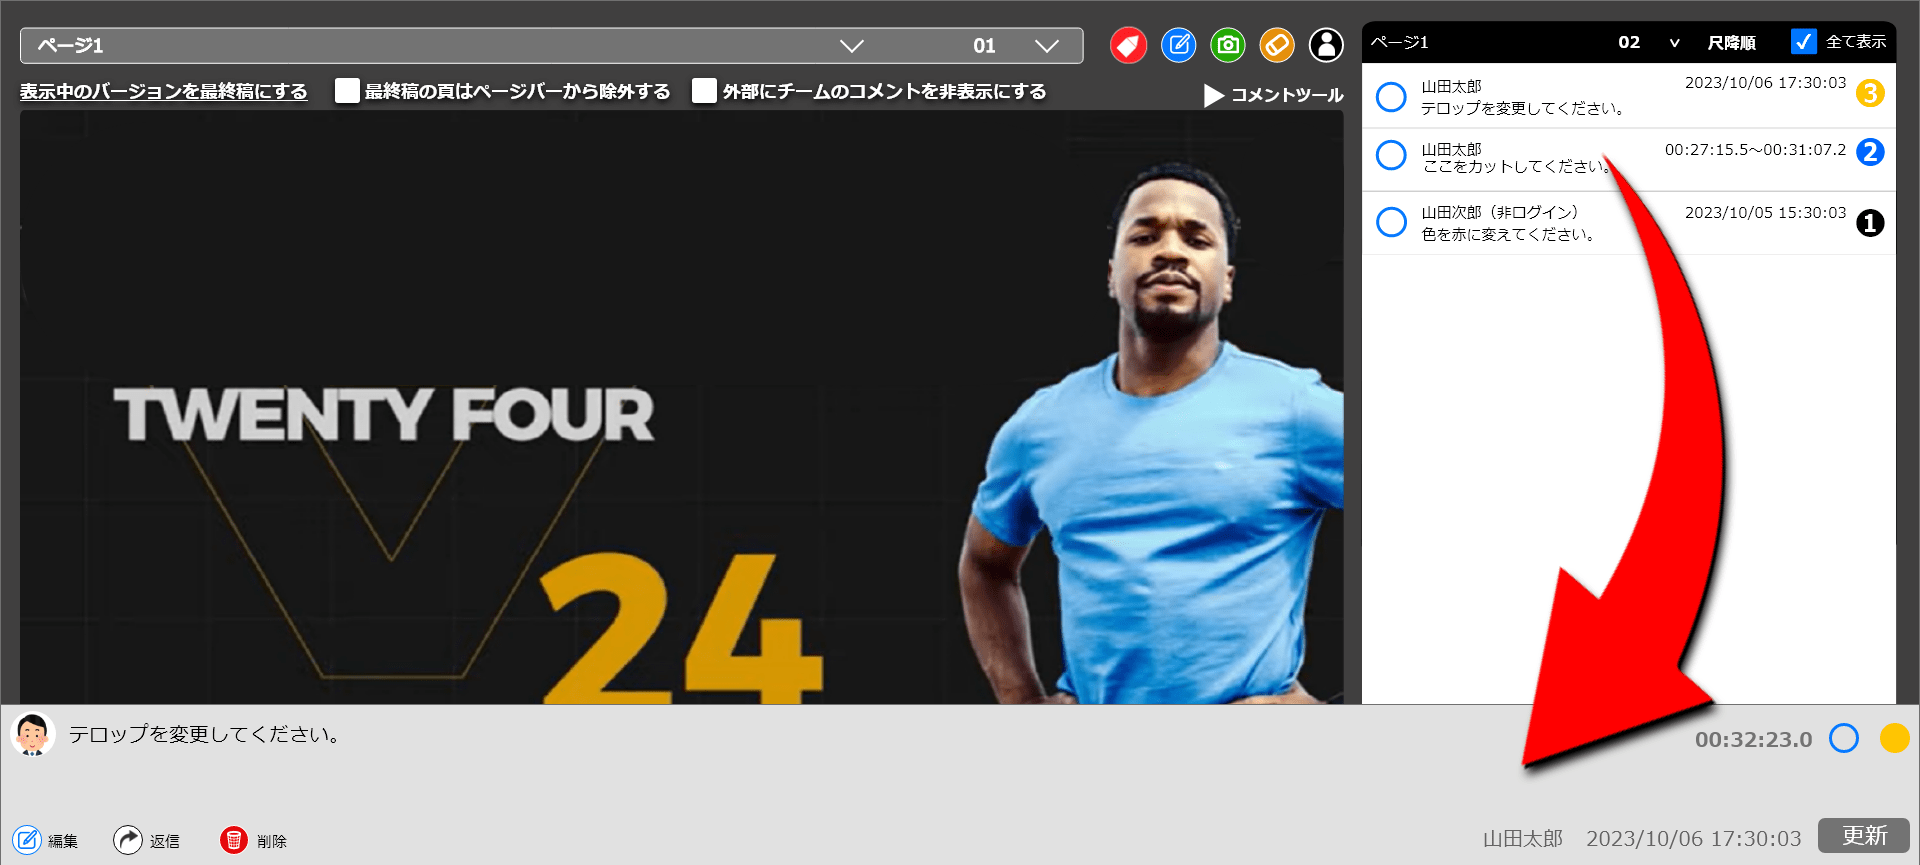Uncheck the 全て表示 checkbox
Image resolution: width=1920 pixels, height=865 pixels.
coord(1803,42)
